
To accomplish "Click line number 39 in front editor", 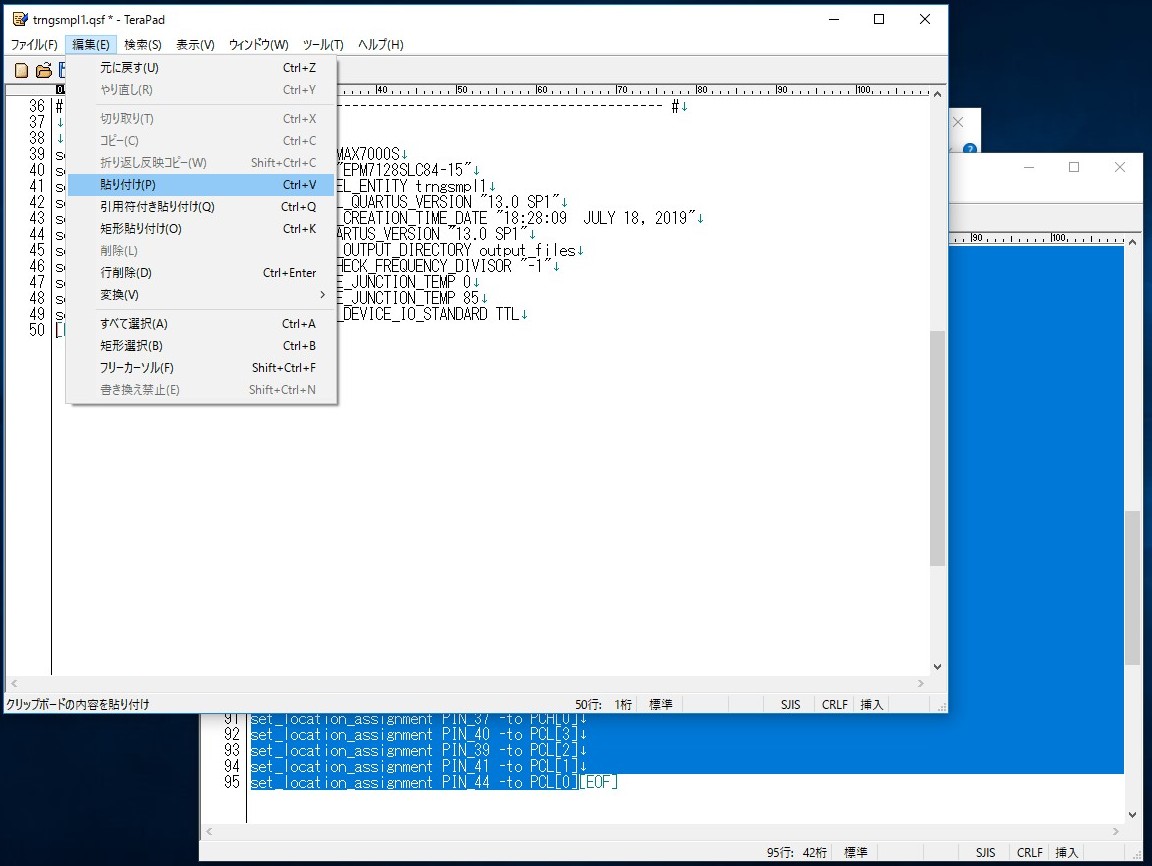I will 37,154.
